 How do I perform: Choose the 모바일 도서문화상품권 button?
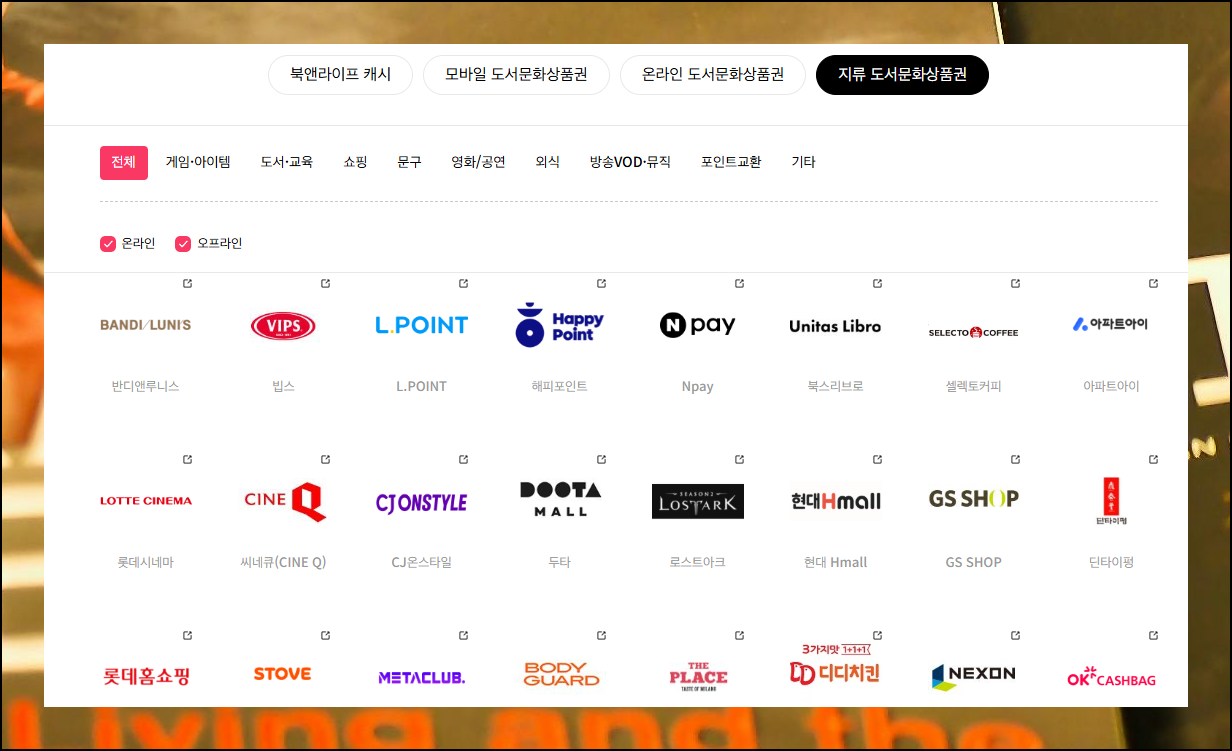[516, 75]
